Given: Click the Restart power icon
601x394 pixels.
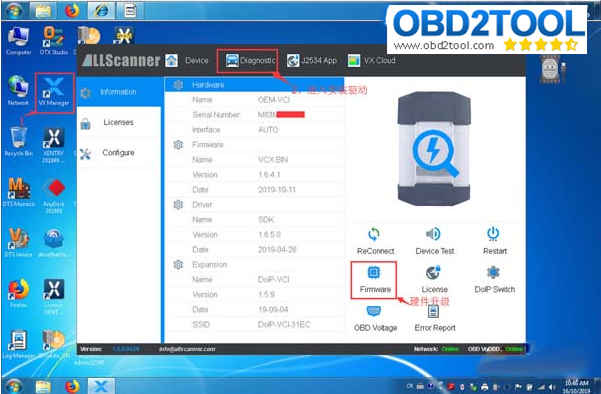Looking at the screenshot, I should pyautogui.click(x=493, y=233).
